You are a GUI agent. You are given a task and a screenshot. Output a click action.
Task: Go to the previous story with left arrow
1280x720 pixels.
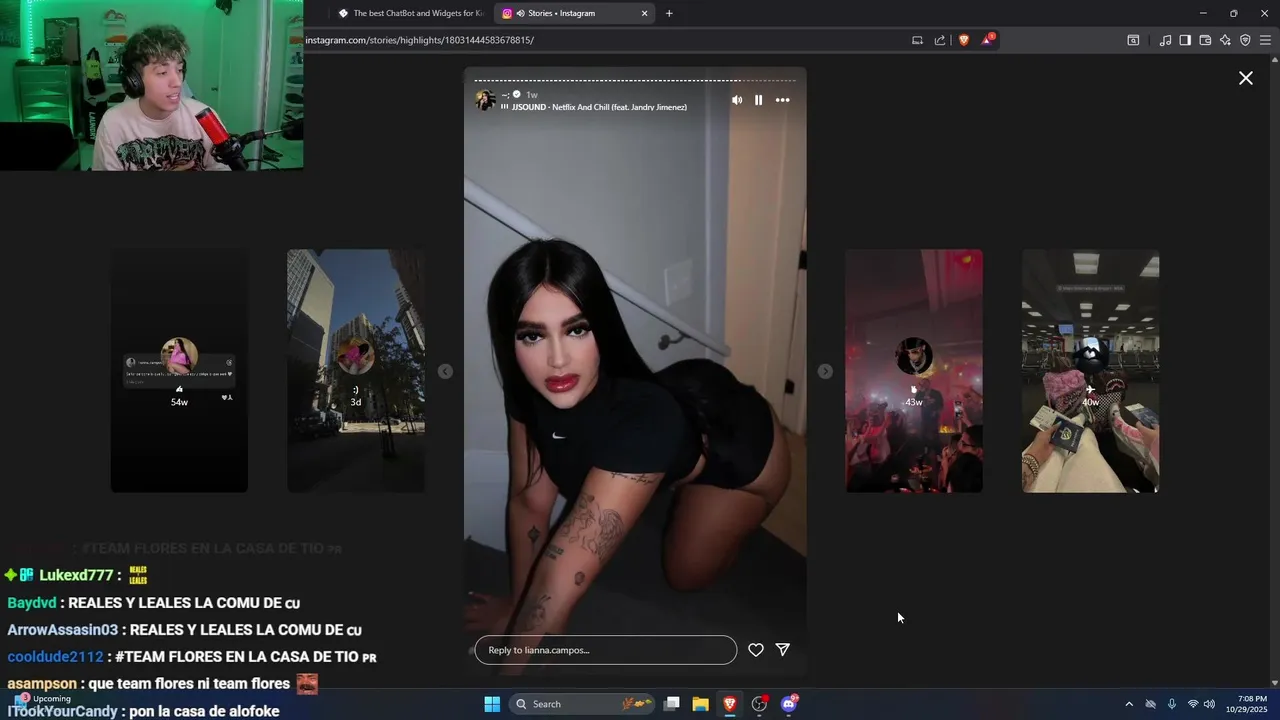click(x=445, y=371)
